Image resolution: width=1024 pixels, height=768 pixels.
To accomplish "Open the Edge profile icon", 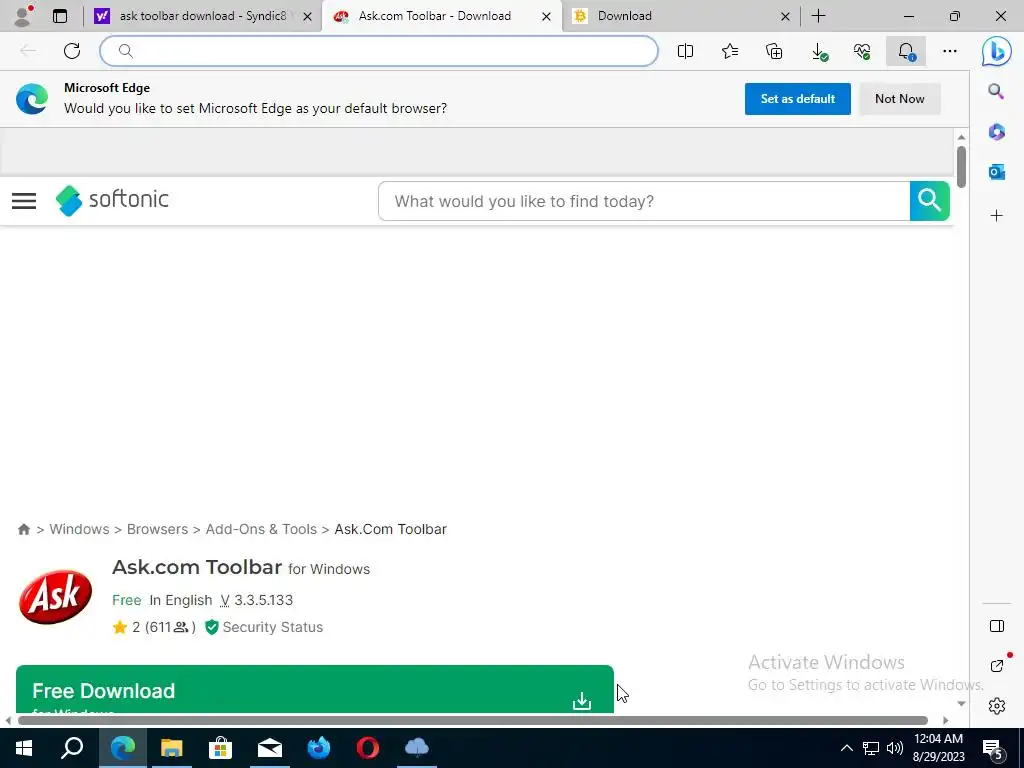I will (24, 16).
